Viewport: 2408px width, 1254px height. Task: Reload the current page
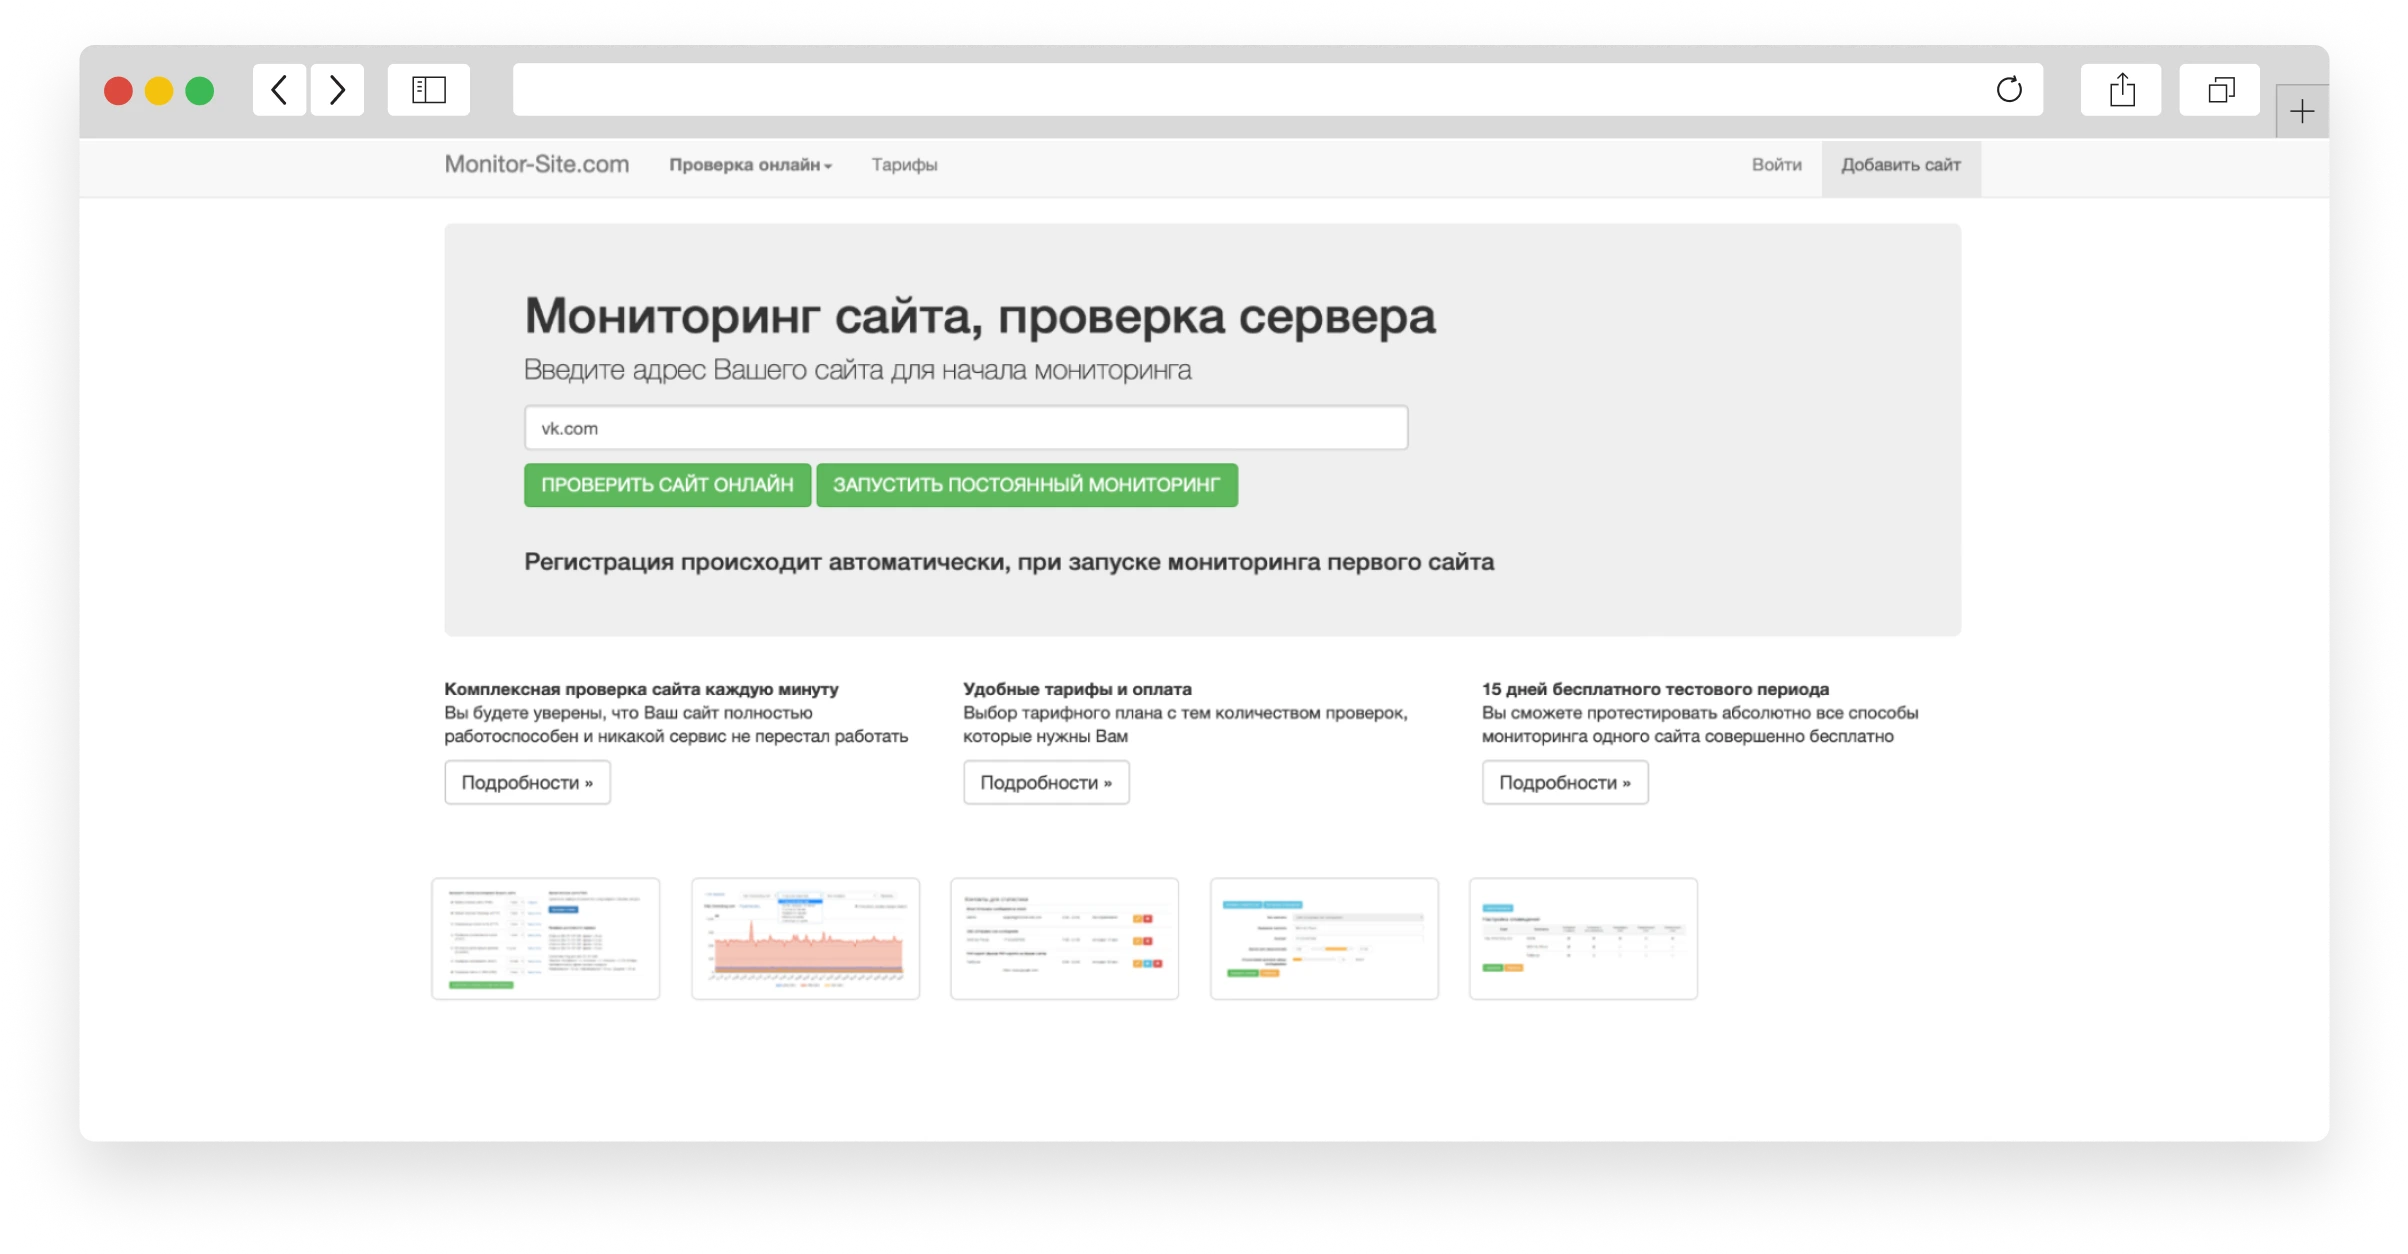2009,89
